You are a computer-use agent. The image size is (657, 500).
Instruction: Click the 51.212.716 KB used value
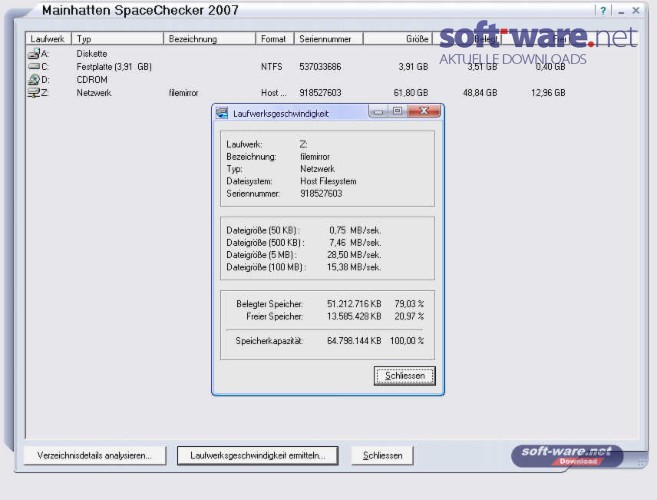(x=354, y=303)
